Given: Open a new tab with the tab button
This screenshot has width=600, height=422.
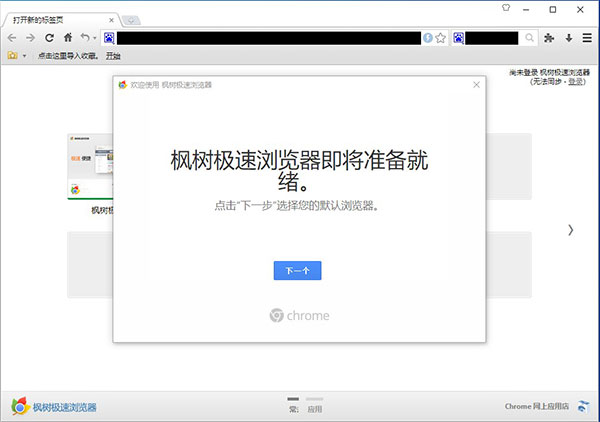Looking at the screenshot, I should [132, 20].
